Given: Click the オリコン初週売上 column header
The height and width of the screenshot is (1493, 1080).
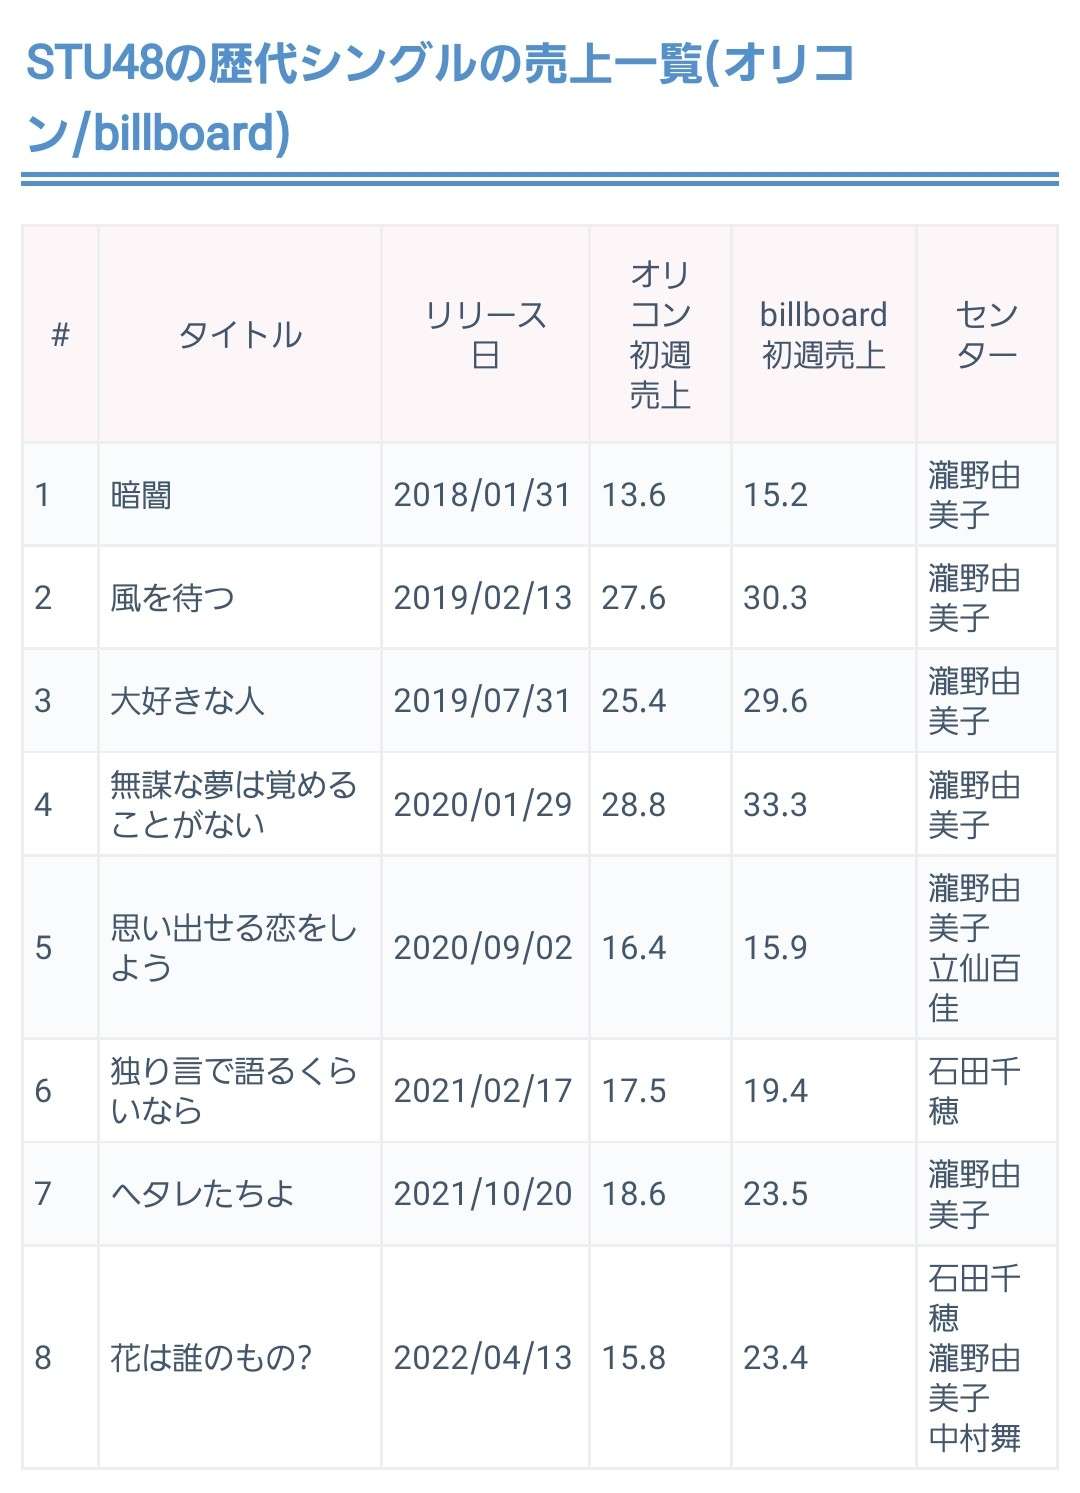Looking at the screenshot, I should pyautogui.click(x=660, y=335).
